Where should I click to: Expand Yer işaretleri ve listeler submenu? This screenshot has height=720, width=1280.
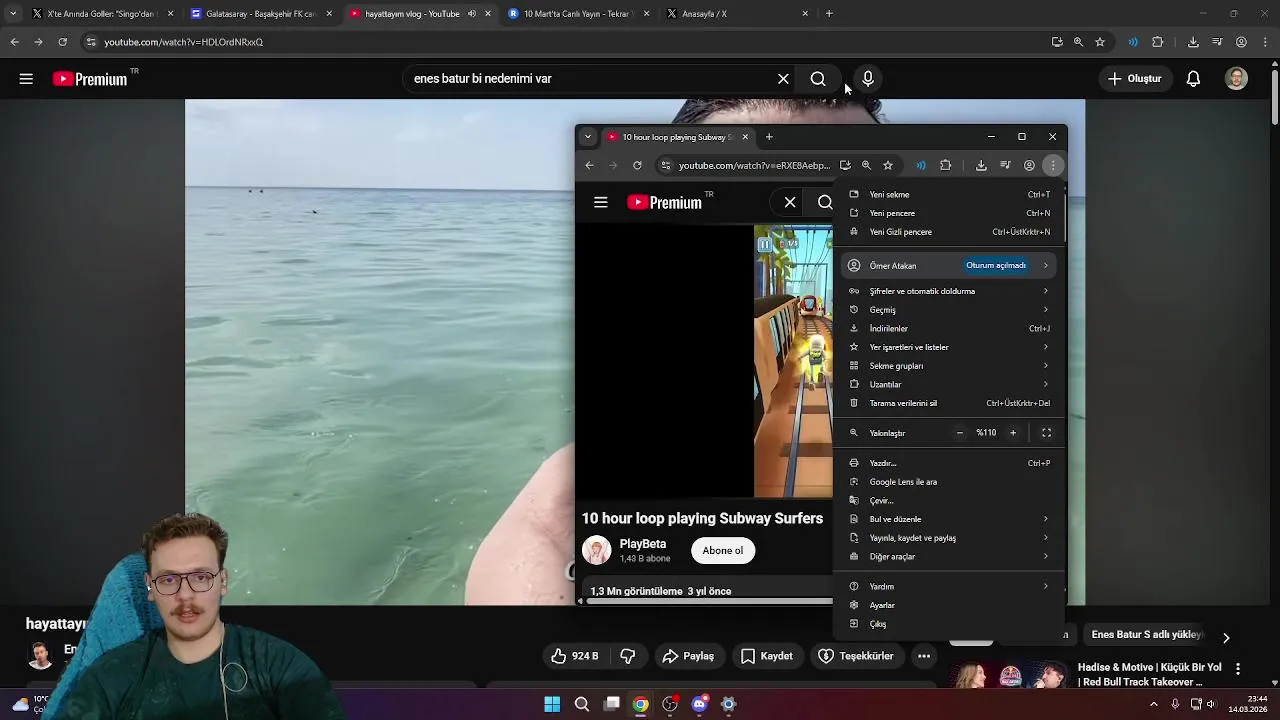coord(949,347)
